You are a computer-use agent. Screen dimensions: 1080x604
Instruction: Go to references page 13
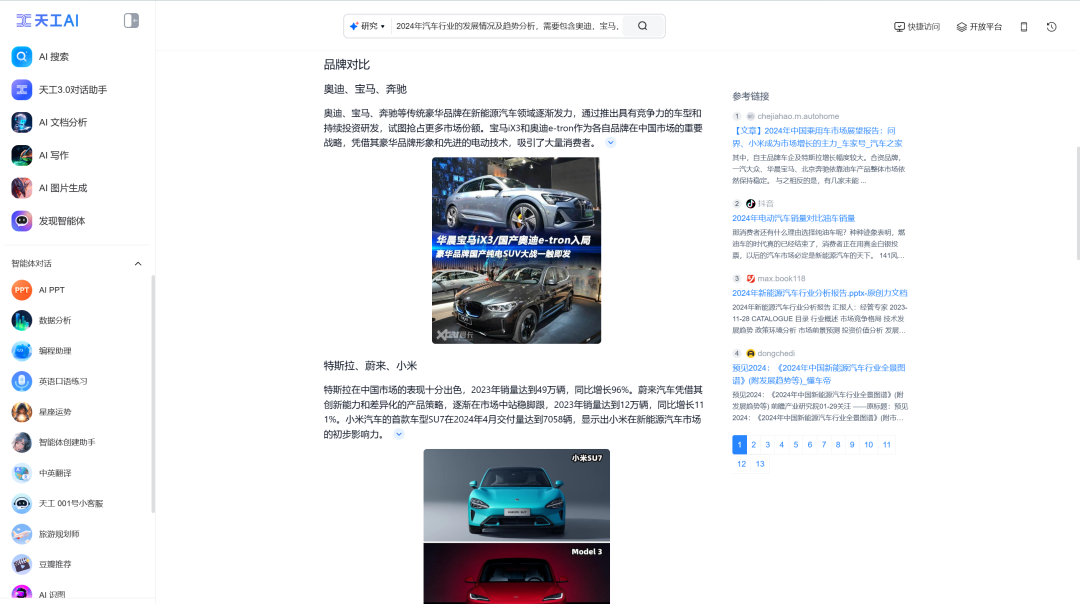point(760,464)
